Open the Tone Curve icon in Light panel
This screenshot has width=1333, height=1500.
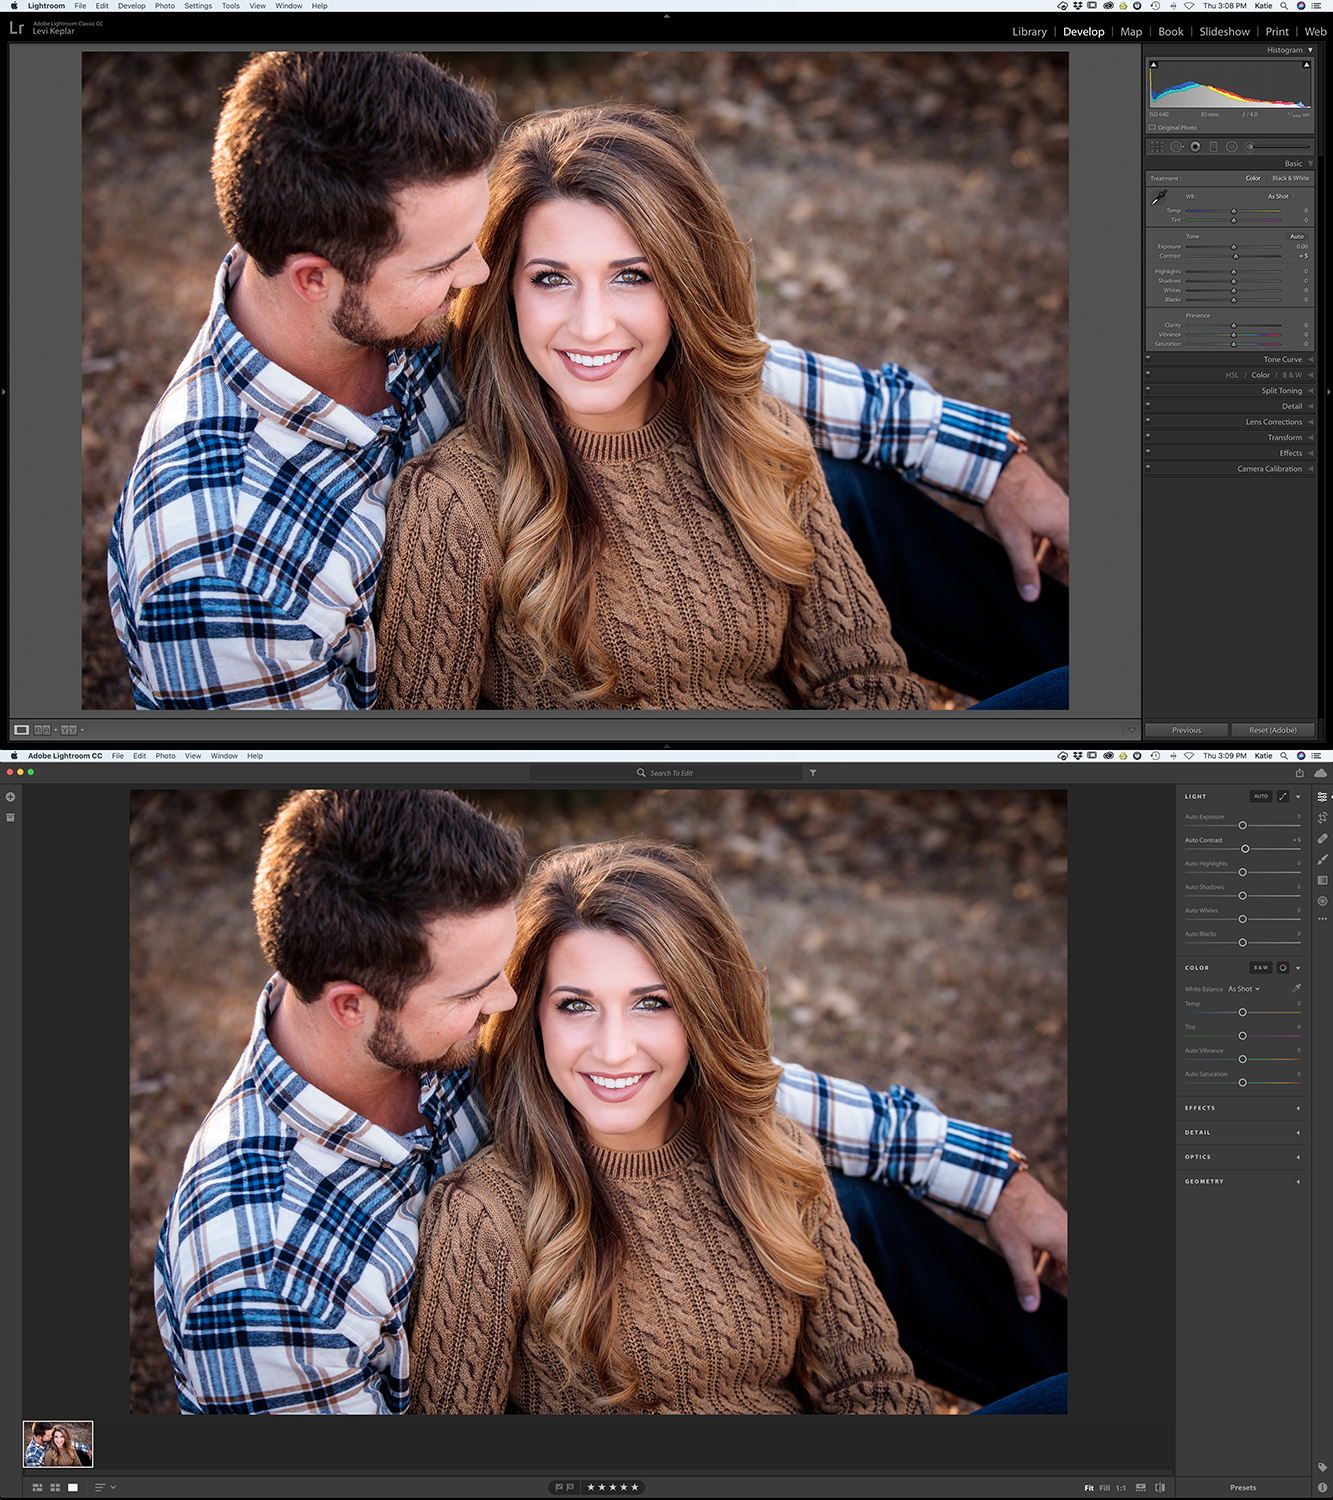click(1283, 797)
